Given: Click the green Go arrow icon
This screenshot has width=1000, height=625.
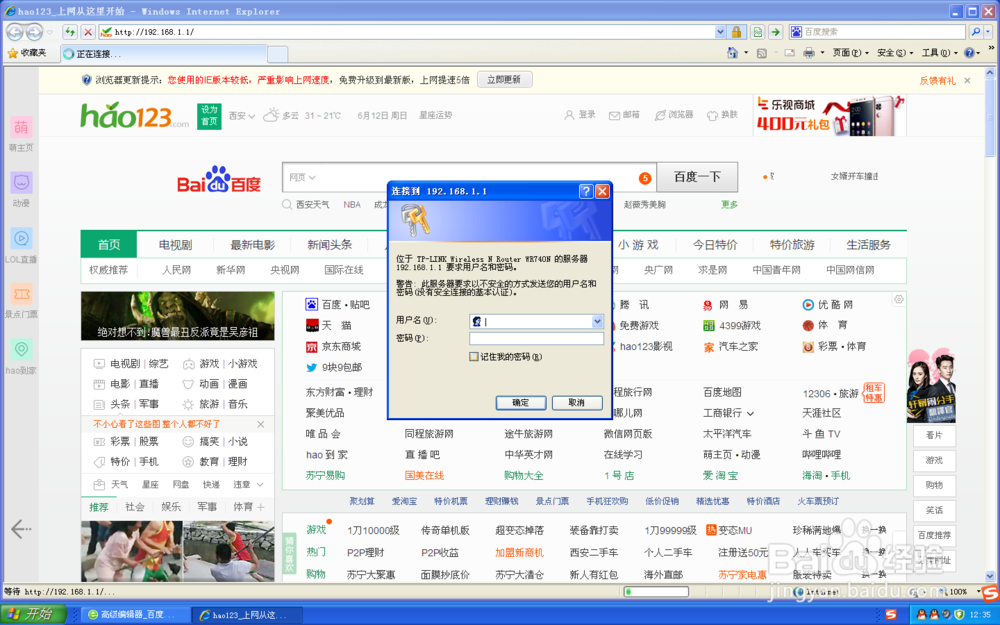Looking at the screenshot, I should [776, 31].
